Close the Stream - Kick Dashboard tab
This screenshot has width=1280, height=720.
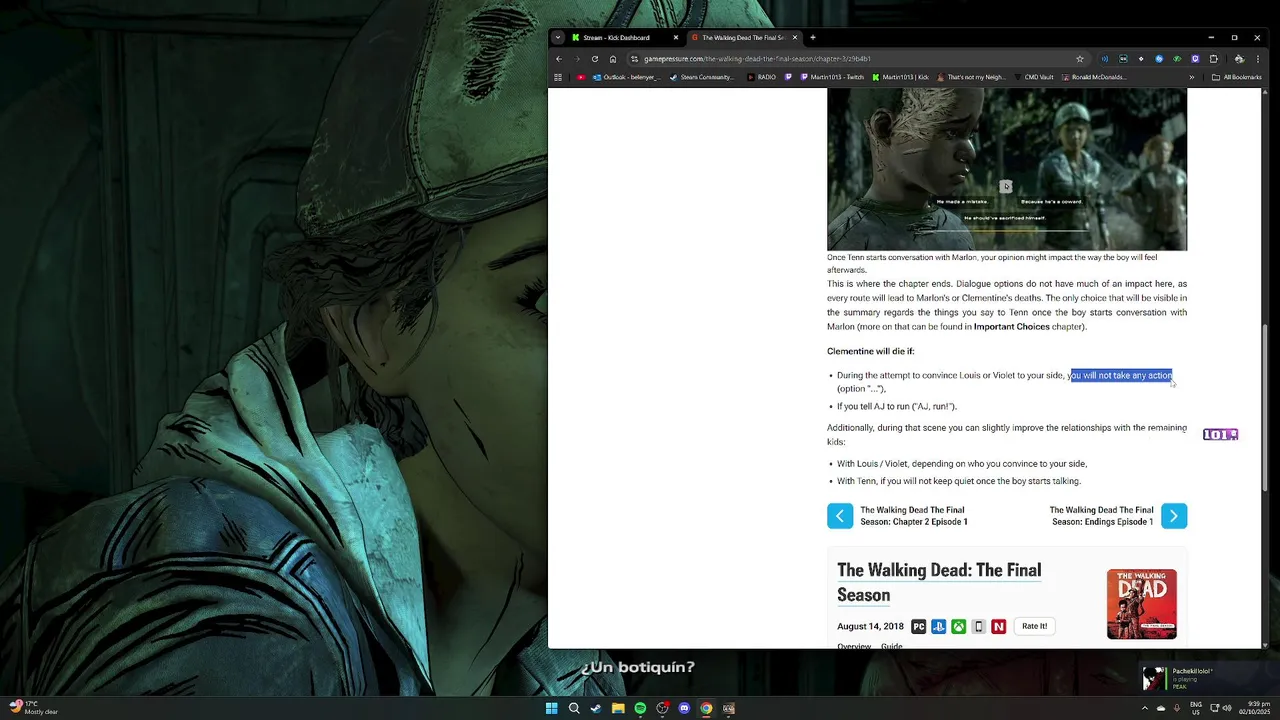[676, 38]
